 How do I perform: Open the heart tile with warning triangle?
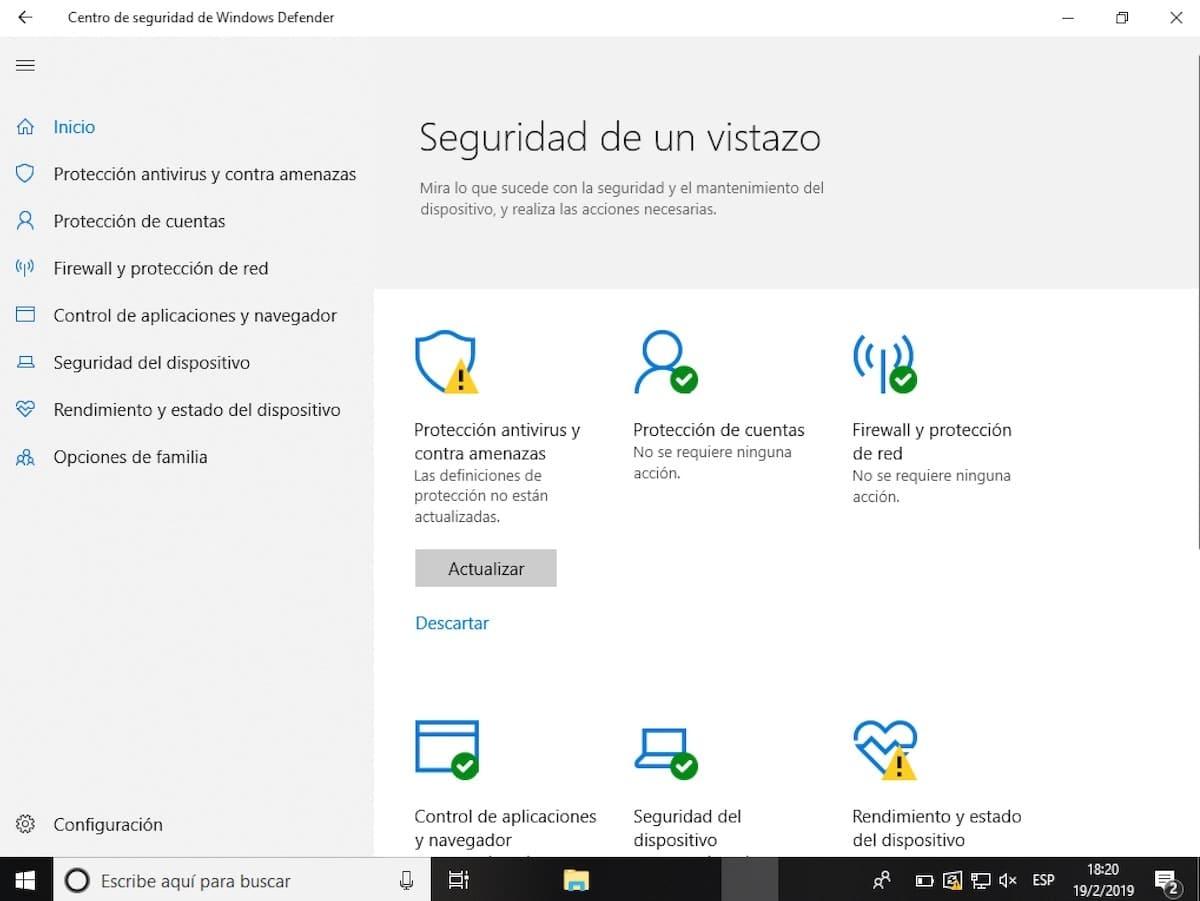tap(883, 748)
